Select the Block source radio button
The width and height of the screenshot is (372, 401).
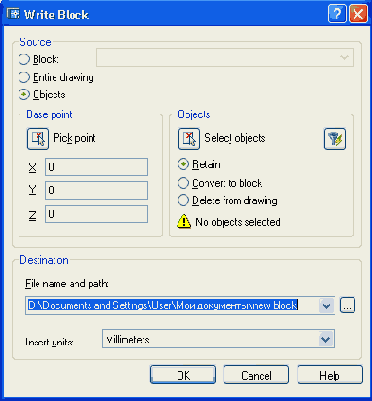24,60
